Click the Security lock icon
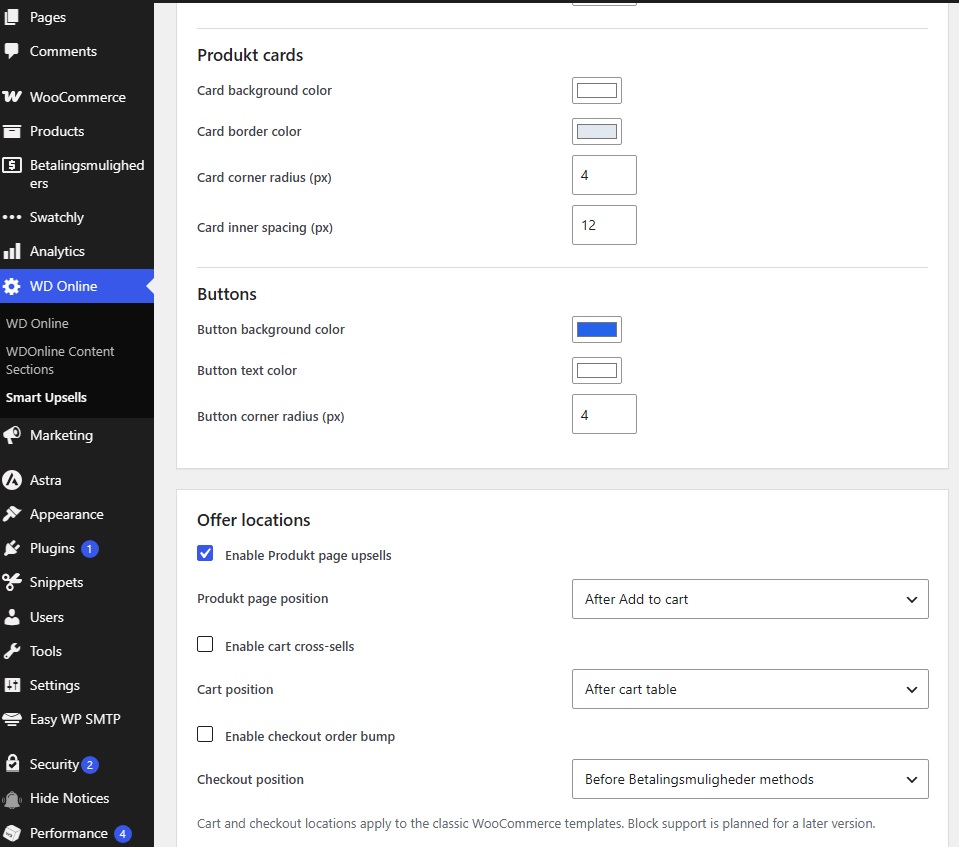The width and height of the screenshot is (959, 847). (x=12, y=763)
